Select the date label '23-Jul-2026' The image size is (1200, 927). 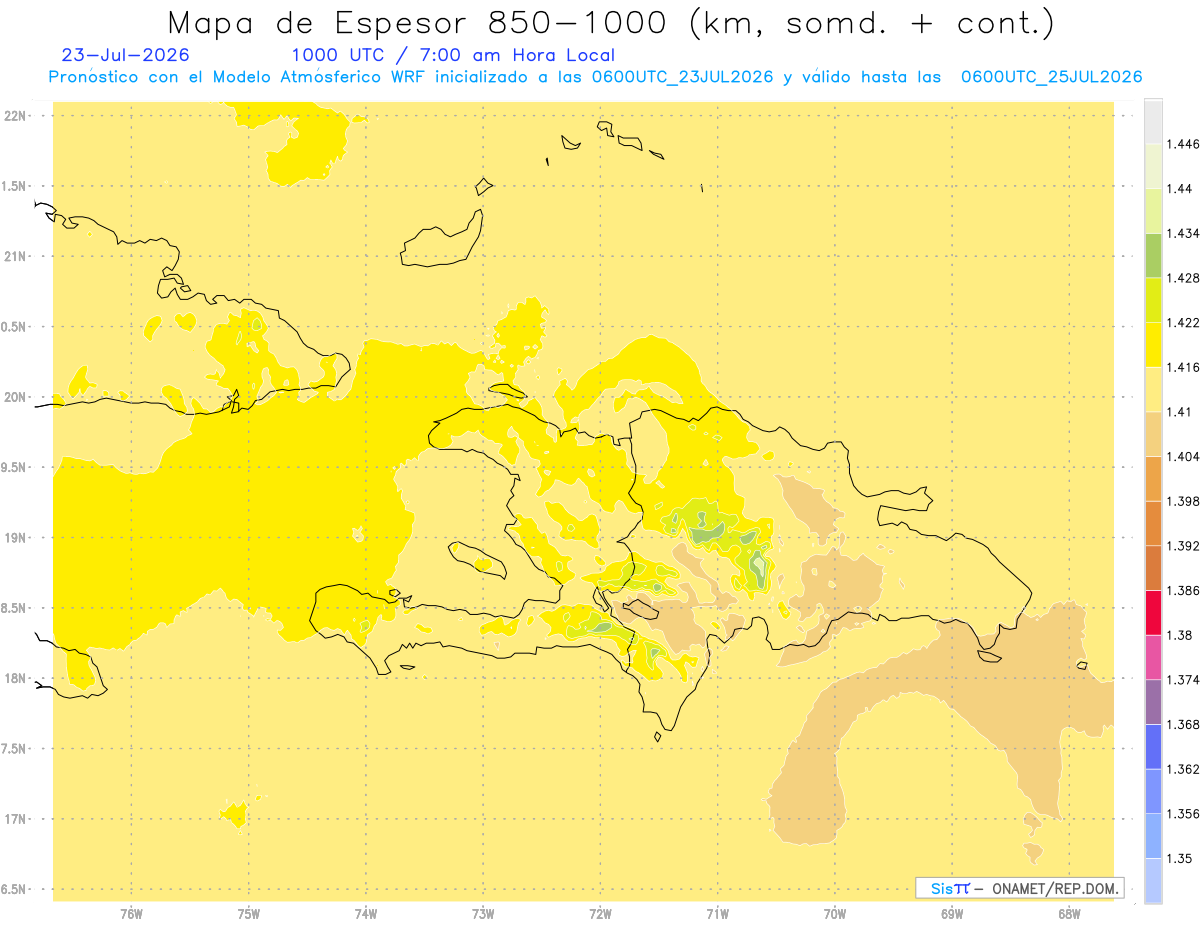pyautogui.click(x=125, y=55)
